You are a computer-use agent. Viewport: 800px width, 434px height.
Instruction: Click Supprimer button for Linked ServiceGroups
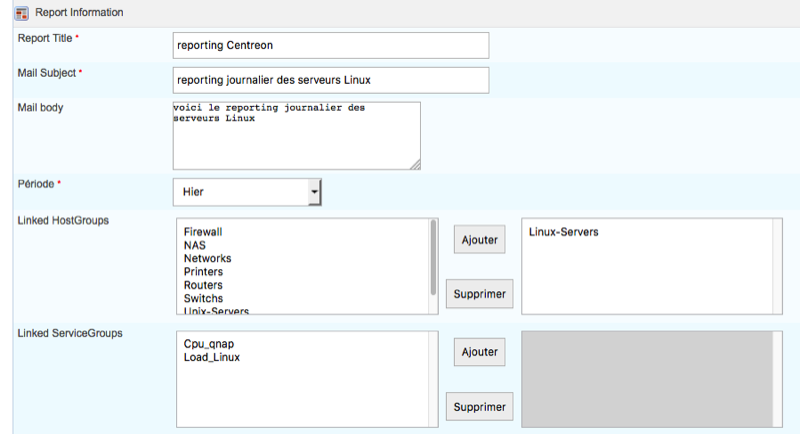(479, 407)
